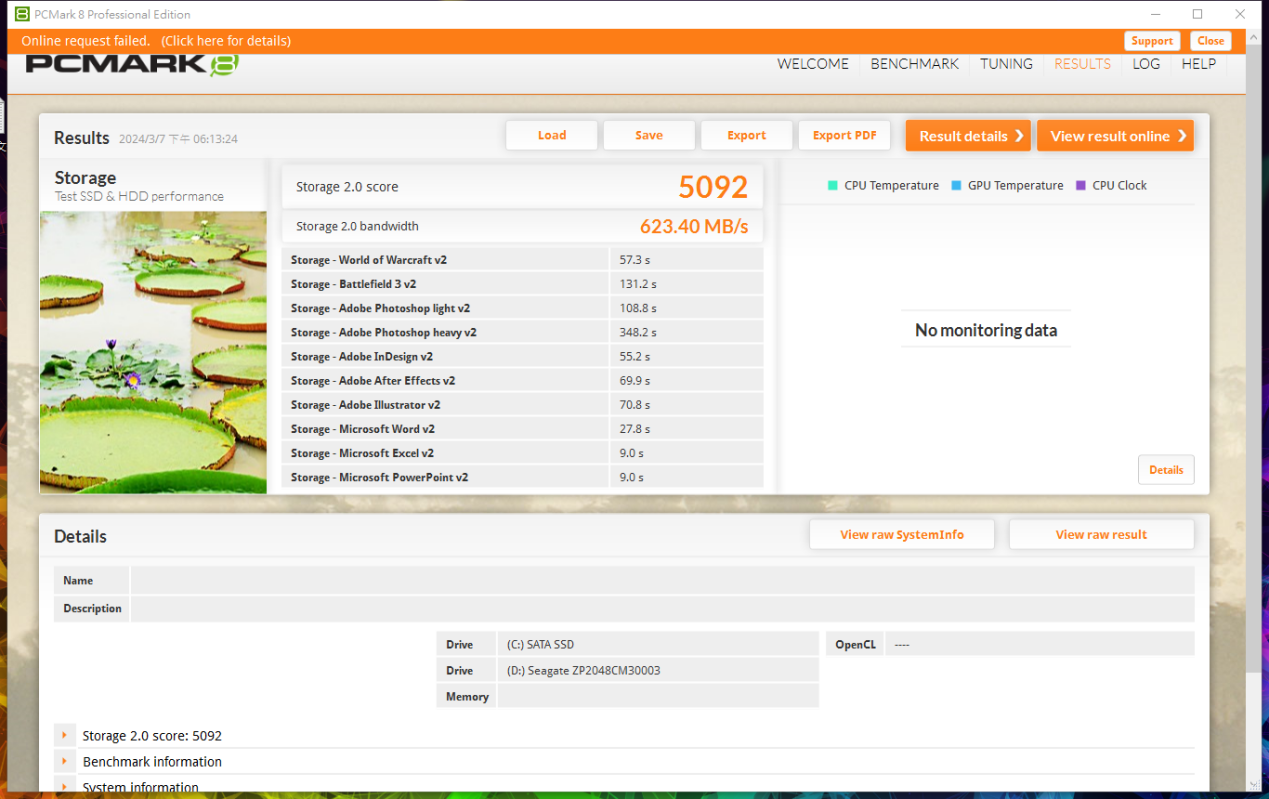Click the OpenCL value field
The image size is (1269, 799).
click(1040, 644)
